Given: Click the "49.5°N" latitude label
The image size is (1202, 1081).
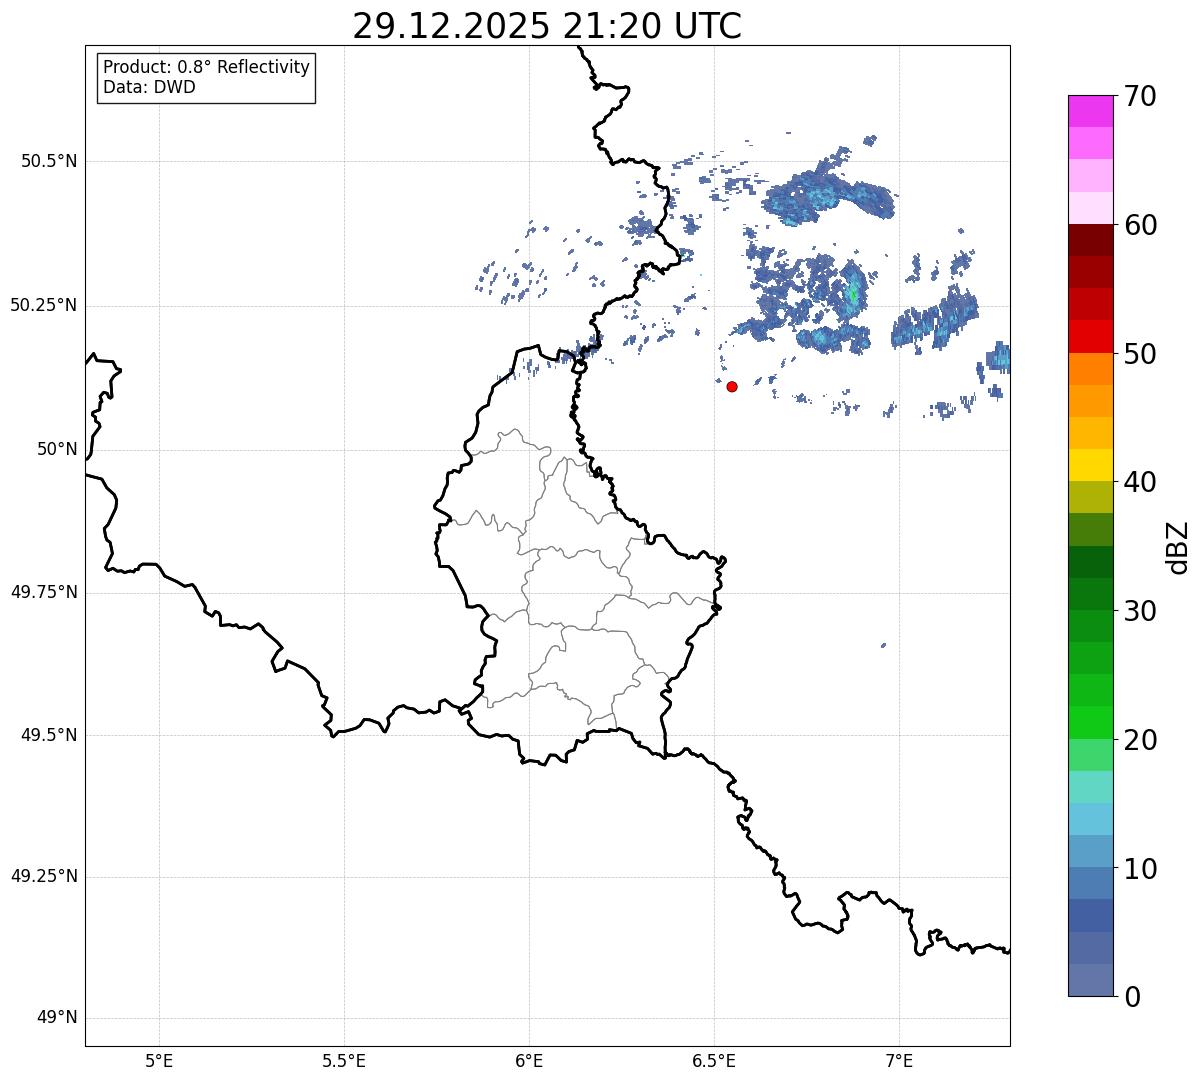Looking at the screenshot, I should pos(49,735).
